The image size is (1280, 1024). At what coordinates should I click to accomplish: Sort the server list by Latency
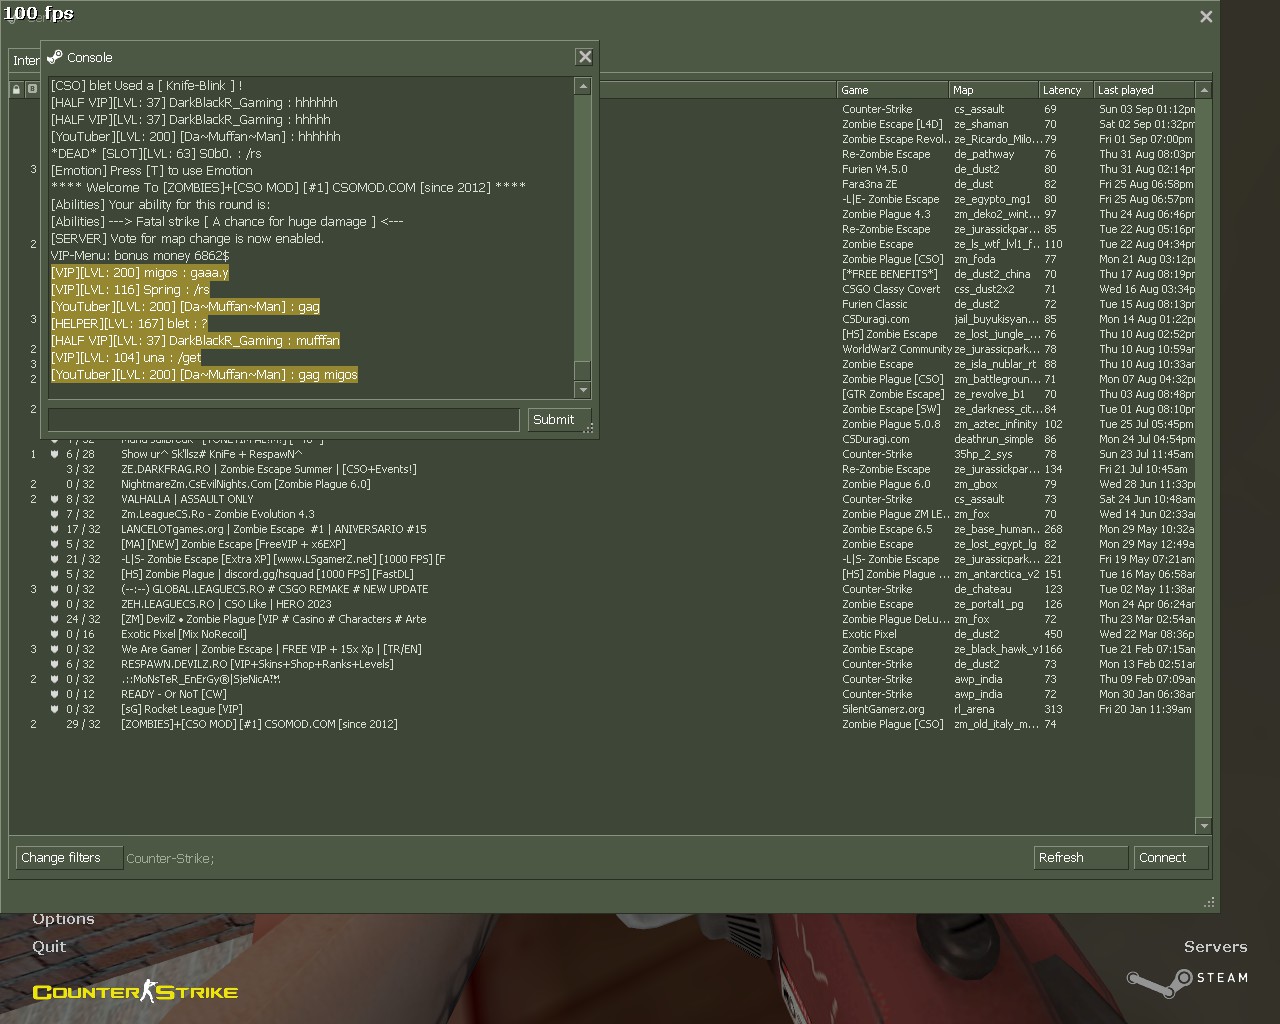[x=1064, y=90]
